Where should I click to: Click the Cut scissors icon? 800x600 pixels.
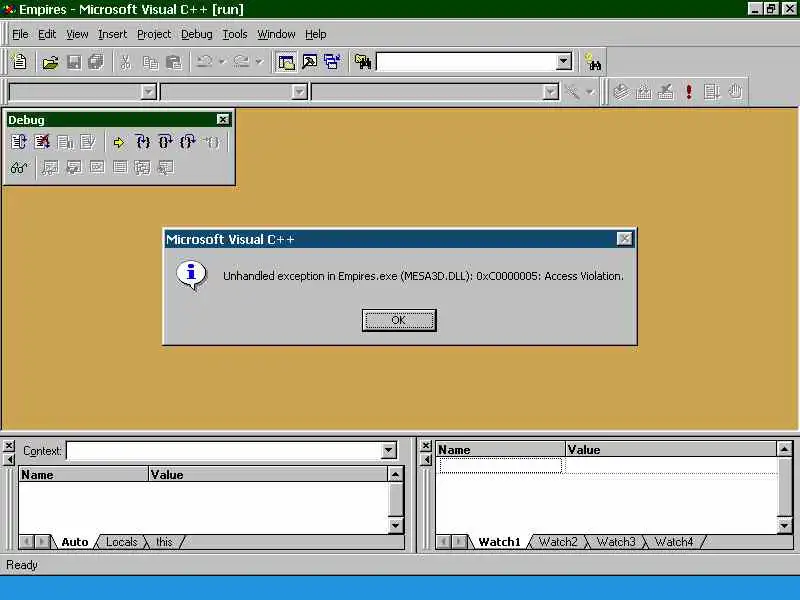[x=125, y=62]
